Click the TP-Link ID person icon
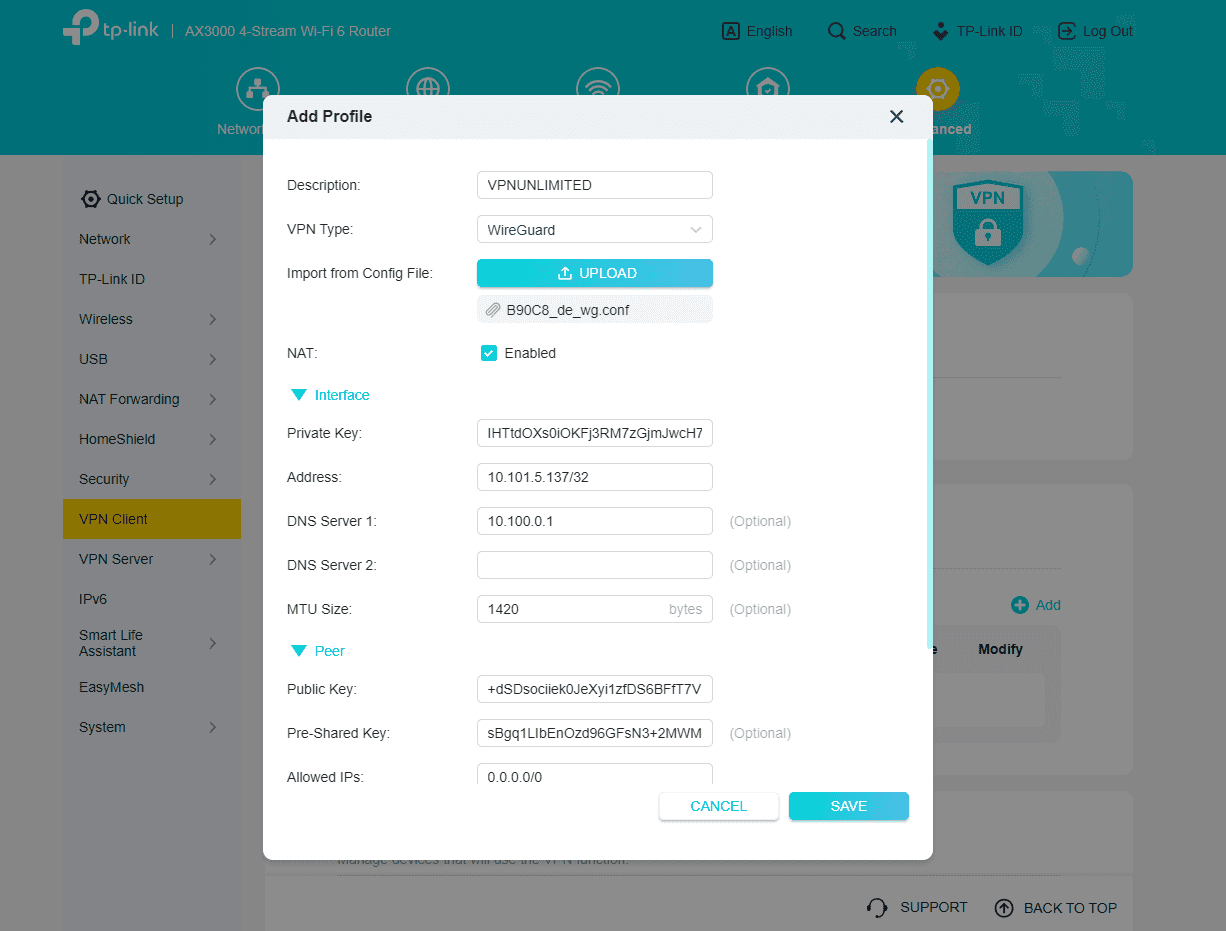The image size is (1226, 931). click(940, 31)
